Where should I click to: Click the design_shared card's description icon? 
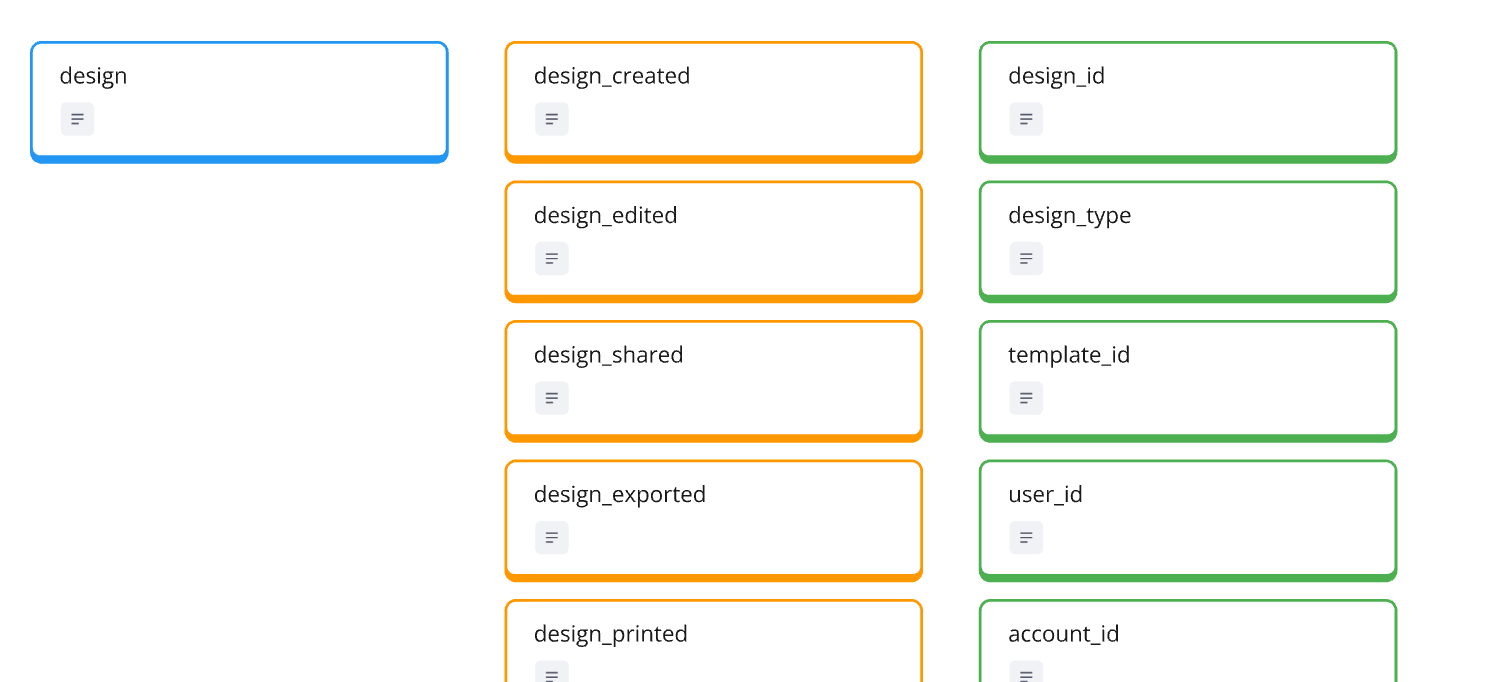tap(551, 398)
